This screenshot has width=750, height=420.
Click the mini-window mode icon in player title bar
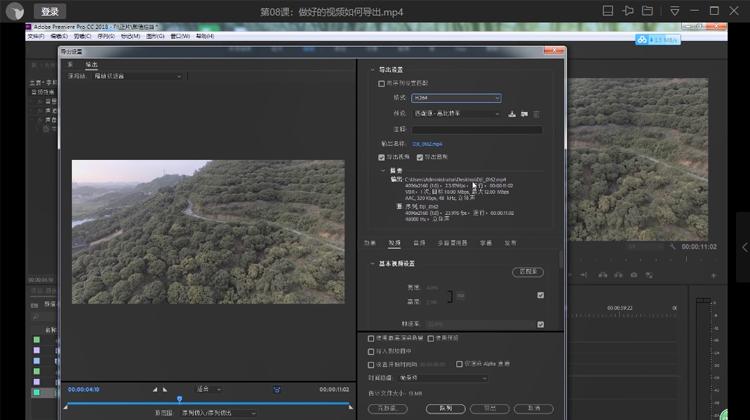607,11
